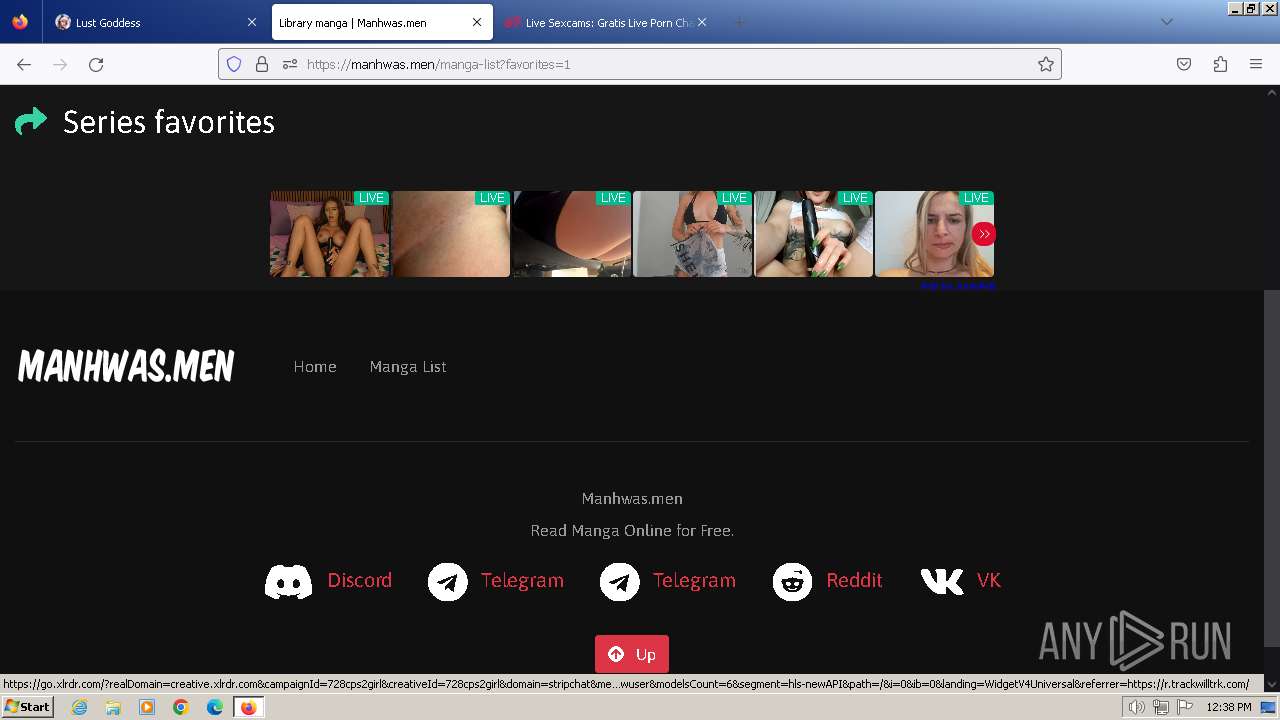Click the Discord logo icon

(x=288, y=581)
